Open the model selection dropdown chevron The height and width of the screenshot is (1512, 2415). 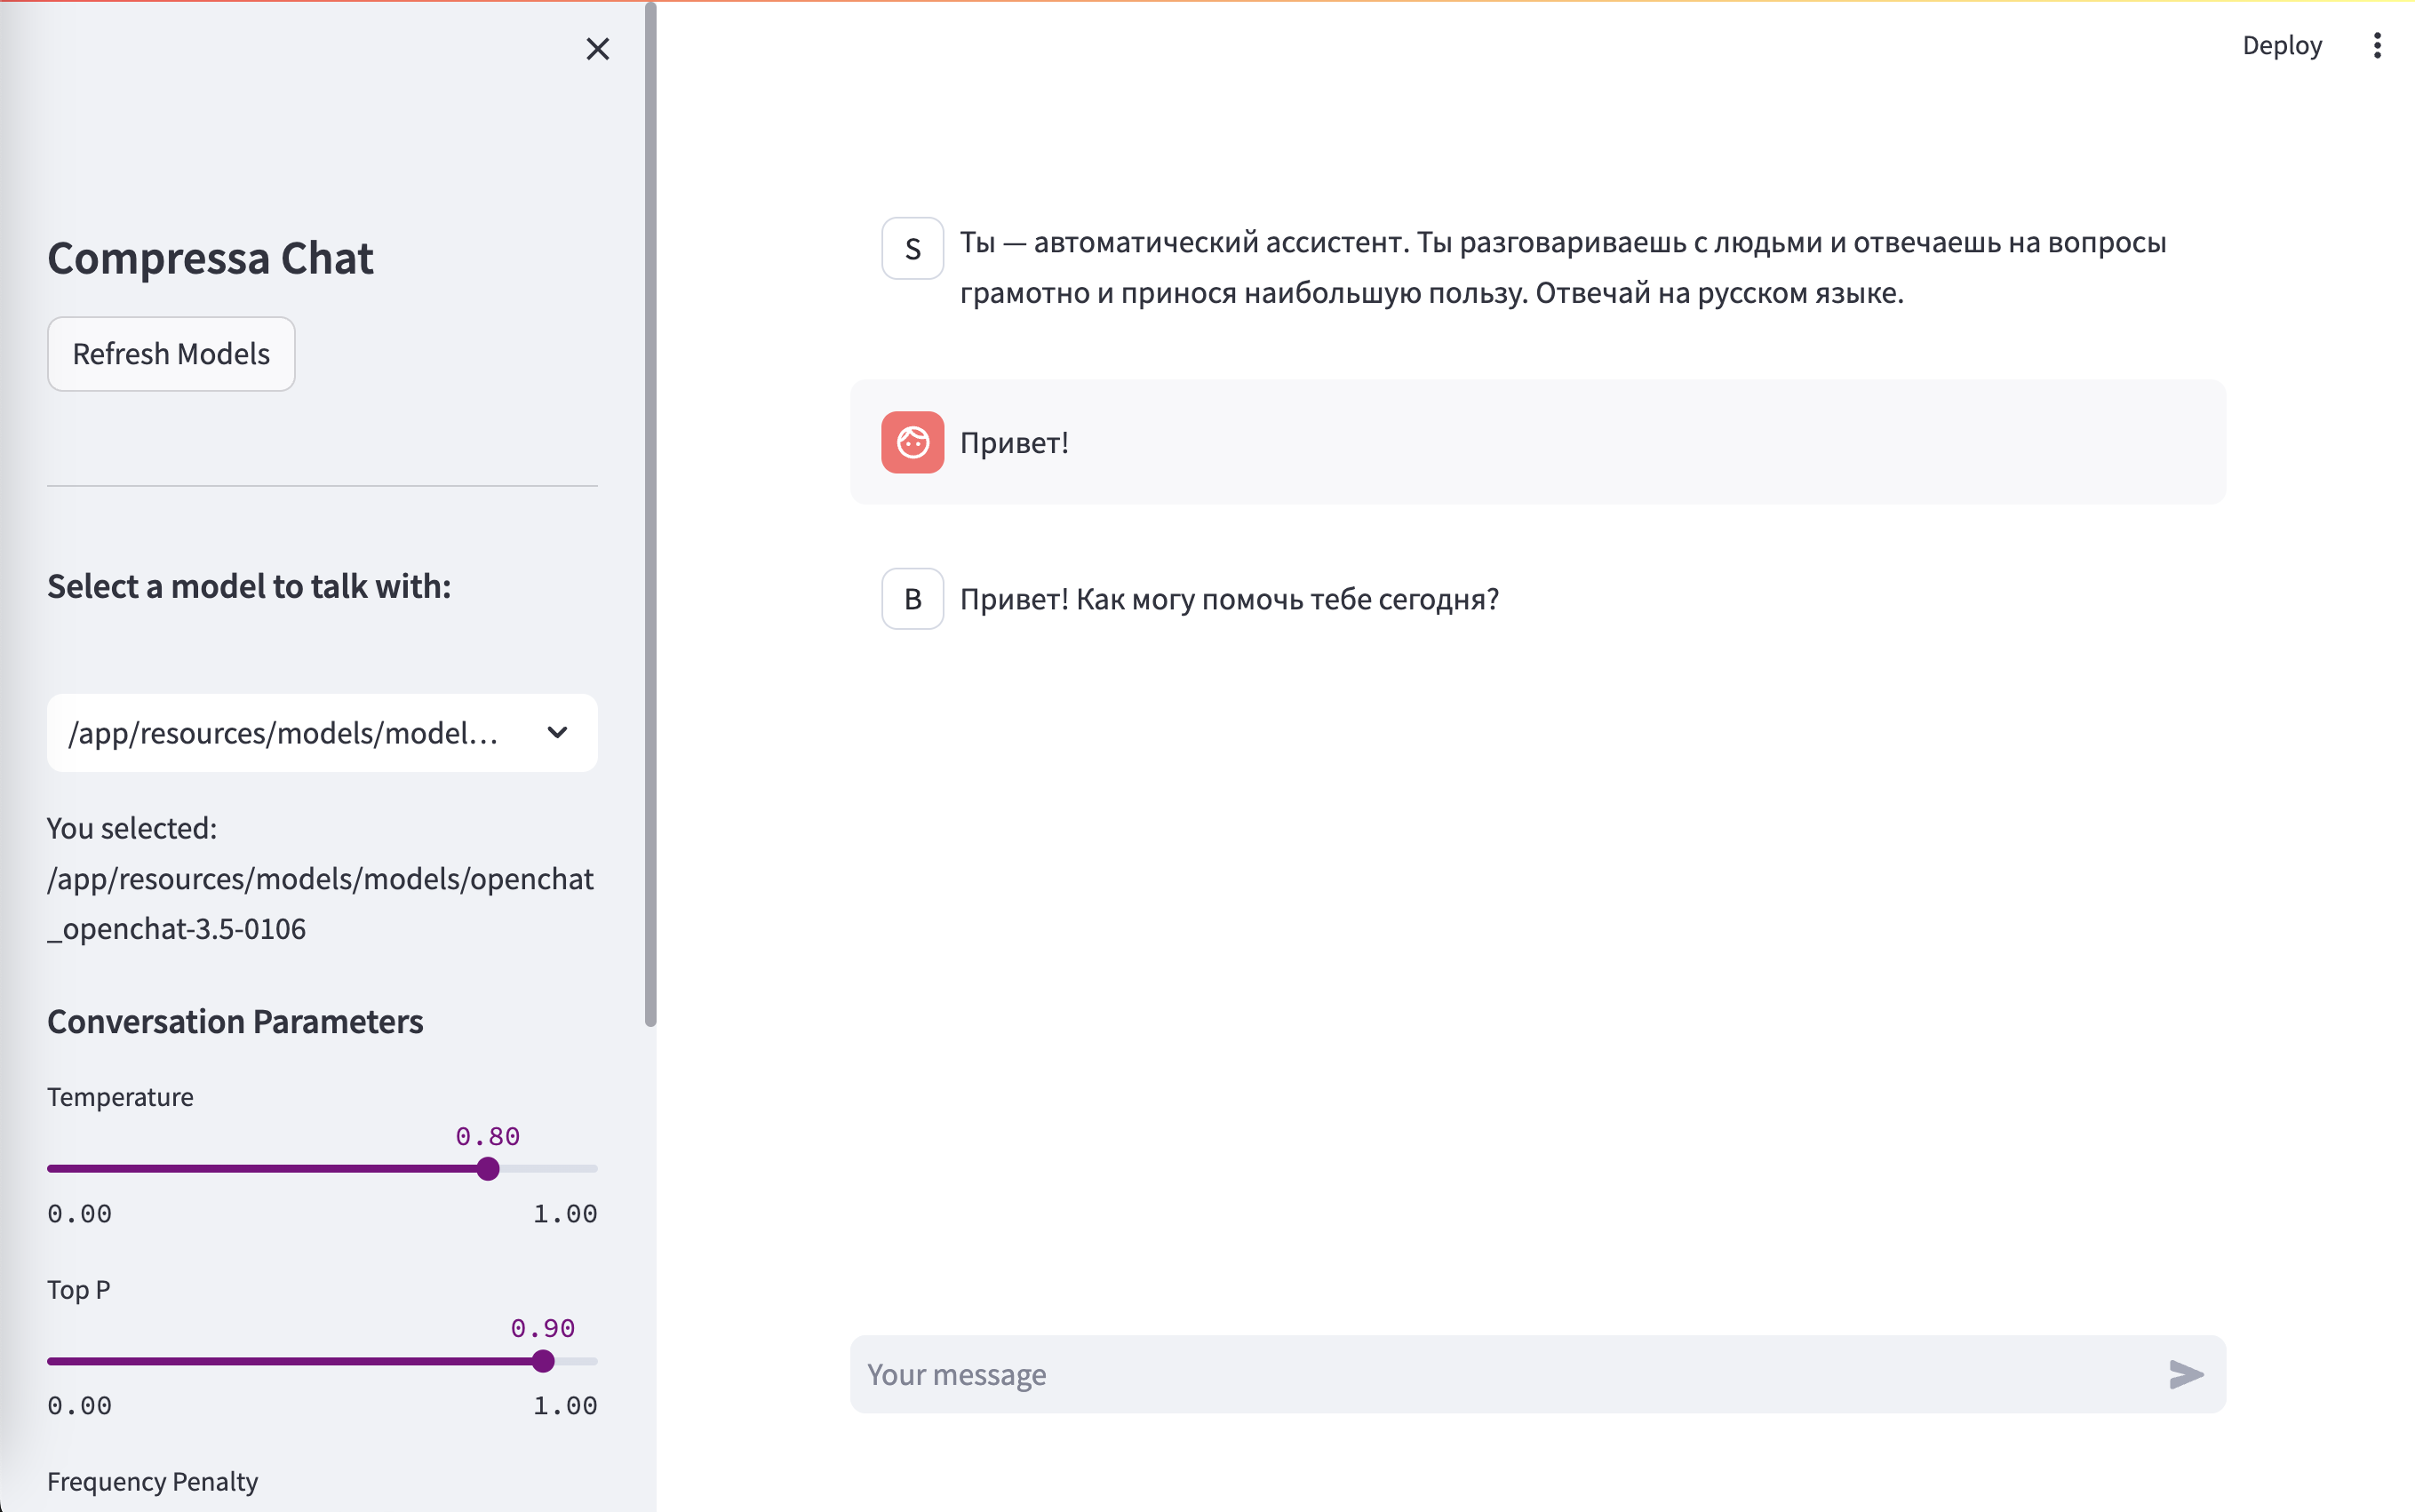(x=557, y=732)
